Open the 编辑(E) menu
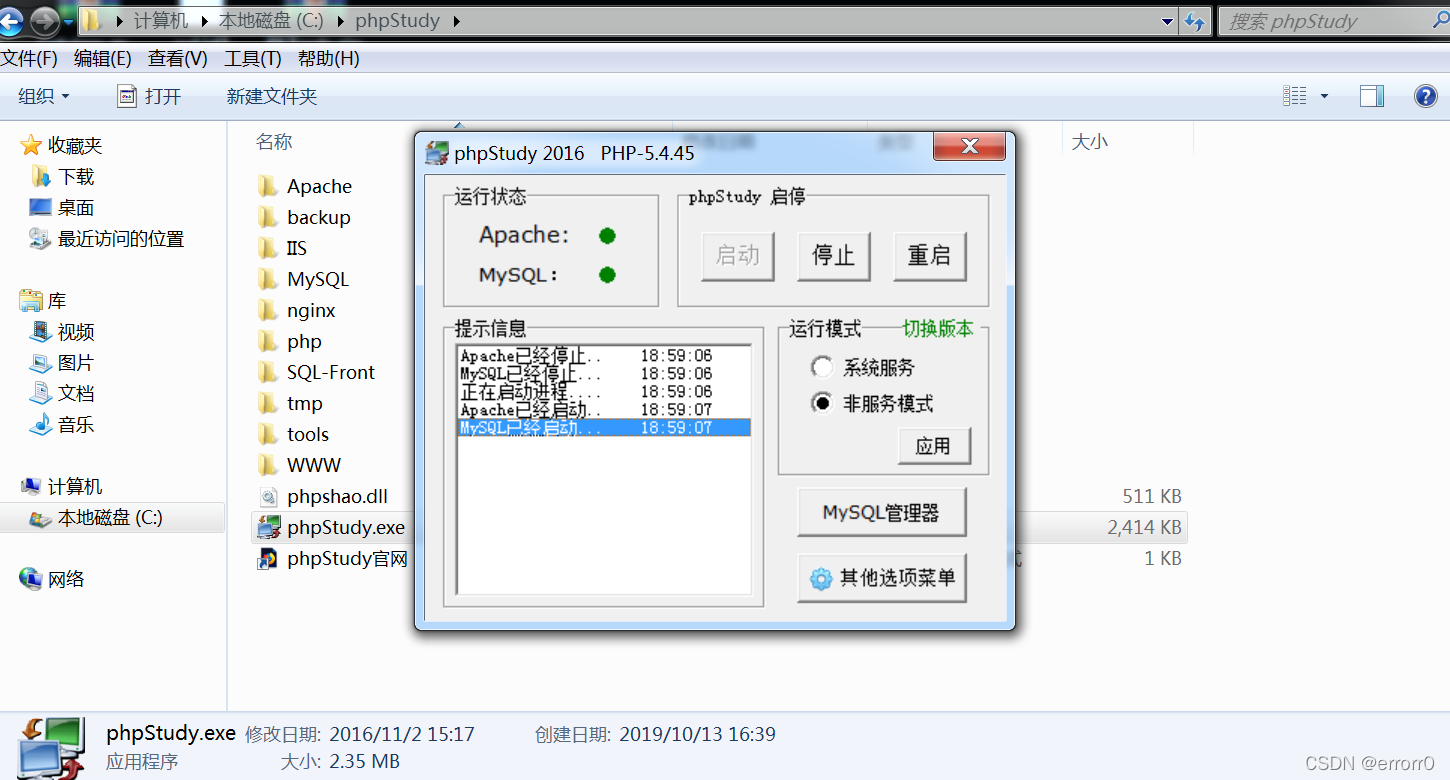1450x780 pixels. point(103,59)
